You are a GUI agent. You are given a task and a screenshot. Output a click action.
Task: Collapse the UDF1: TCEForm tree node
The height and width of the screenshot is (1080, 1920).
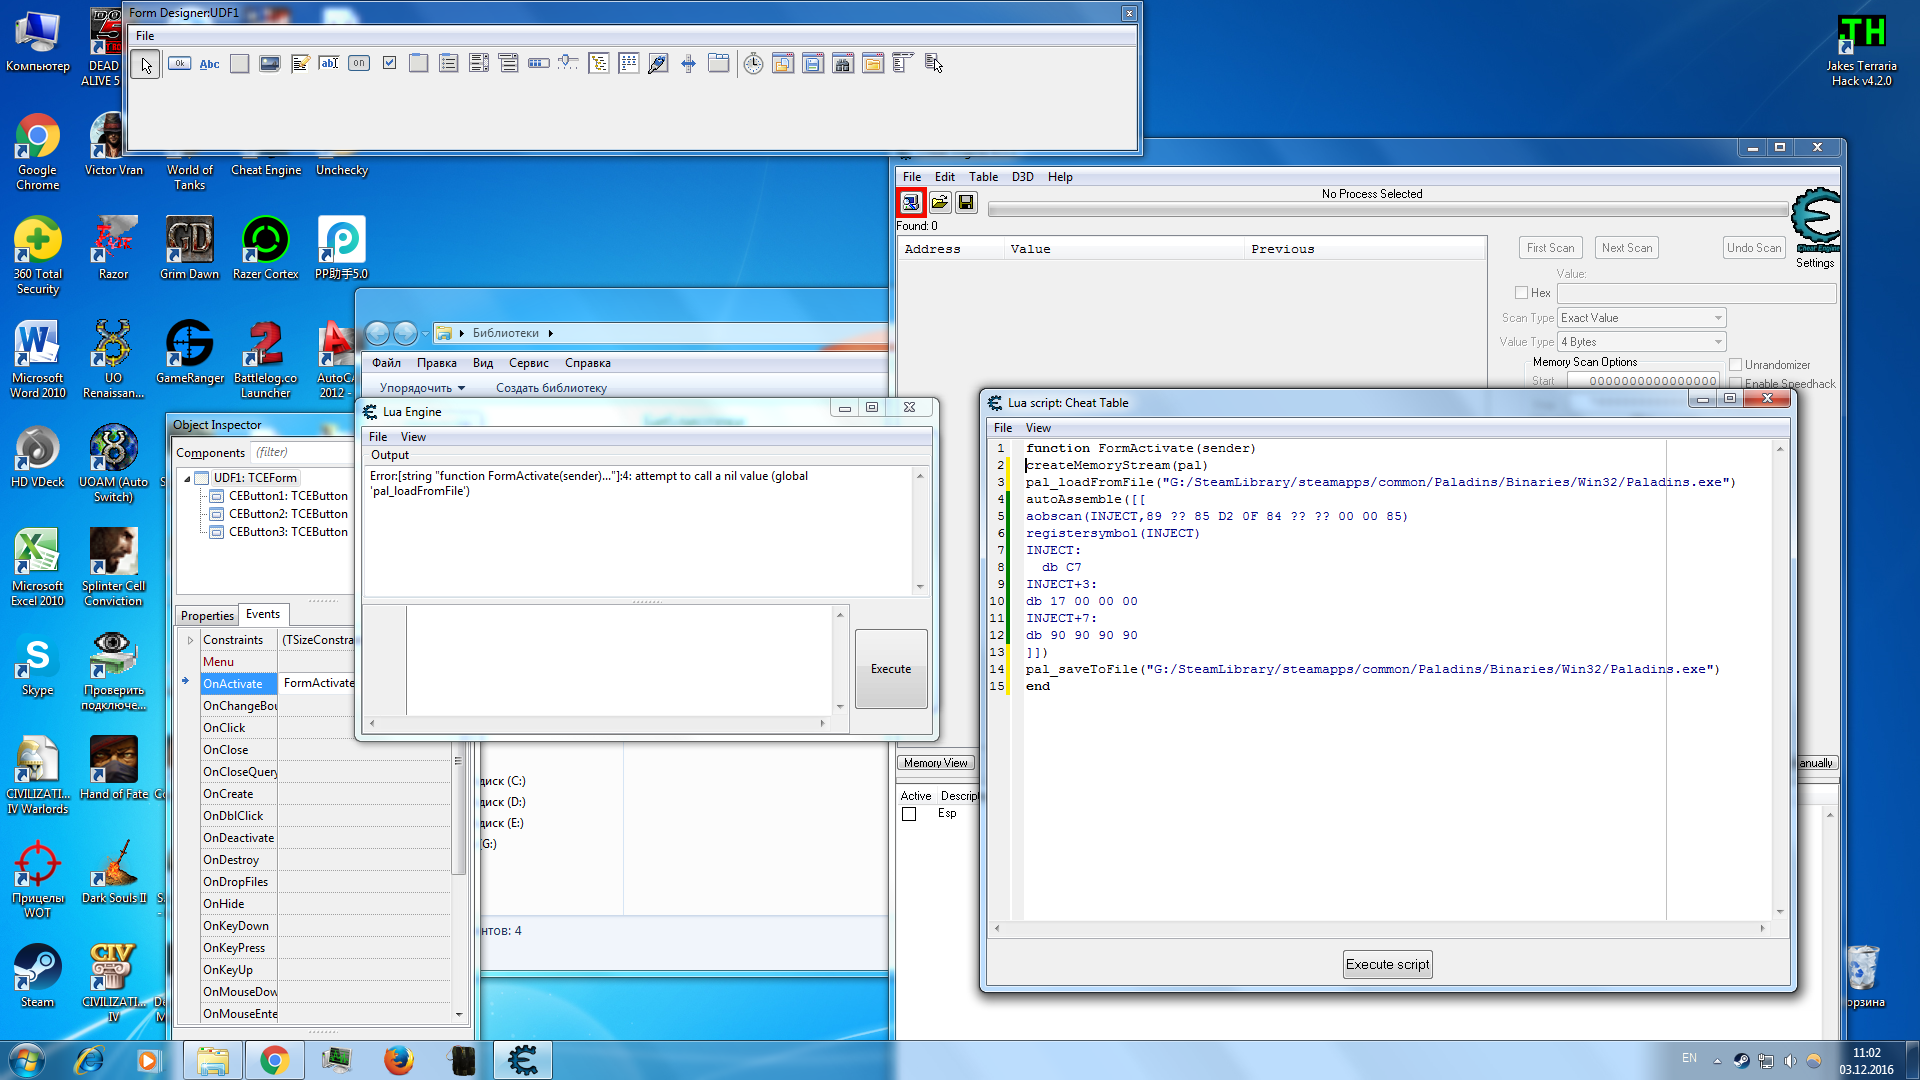click(187, 478)
